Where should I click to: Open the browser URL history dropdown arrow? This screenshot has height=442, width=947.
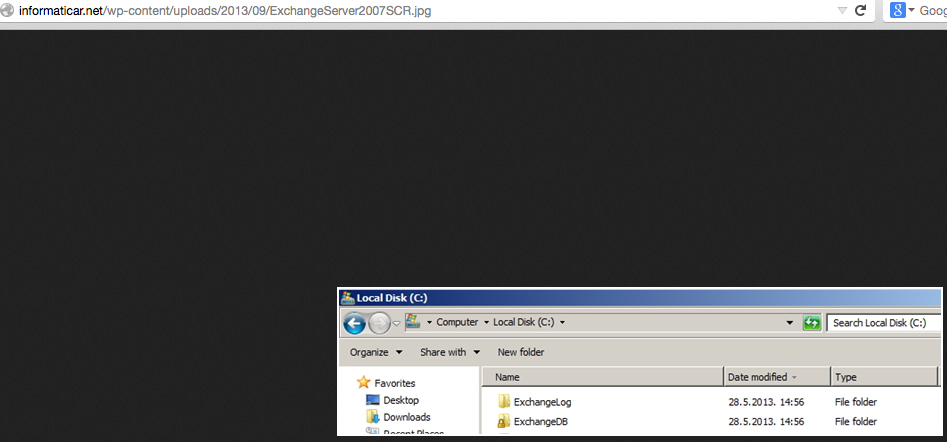coord(842,11)
